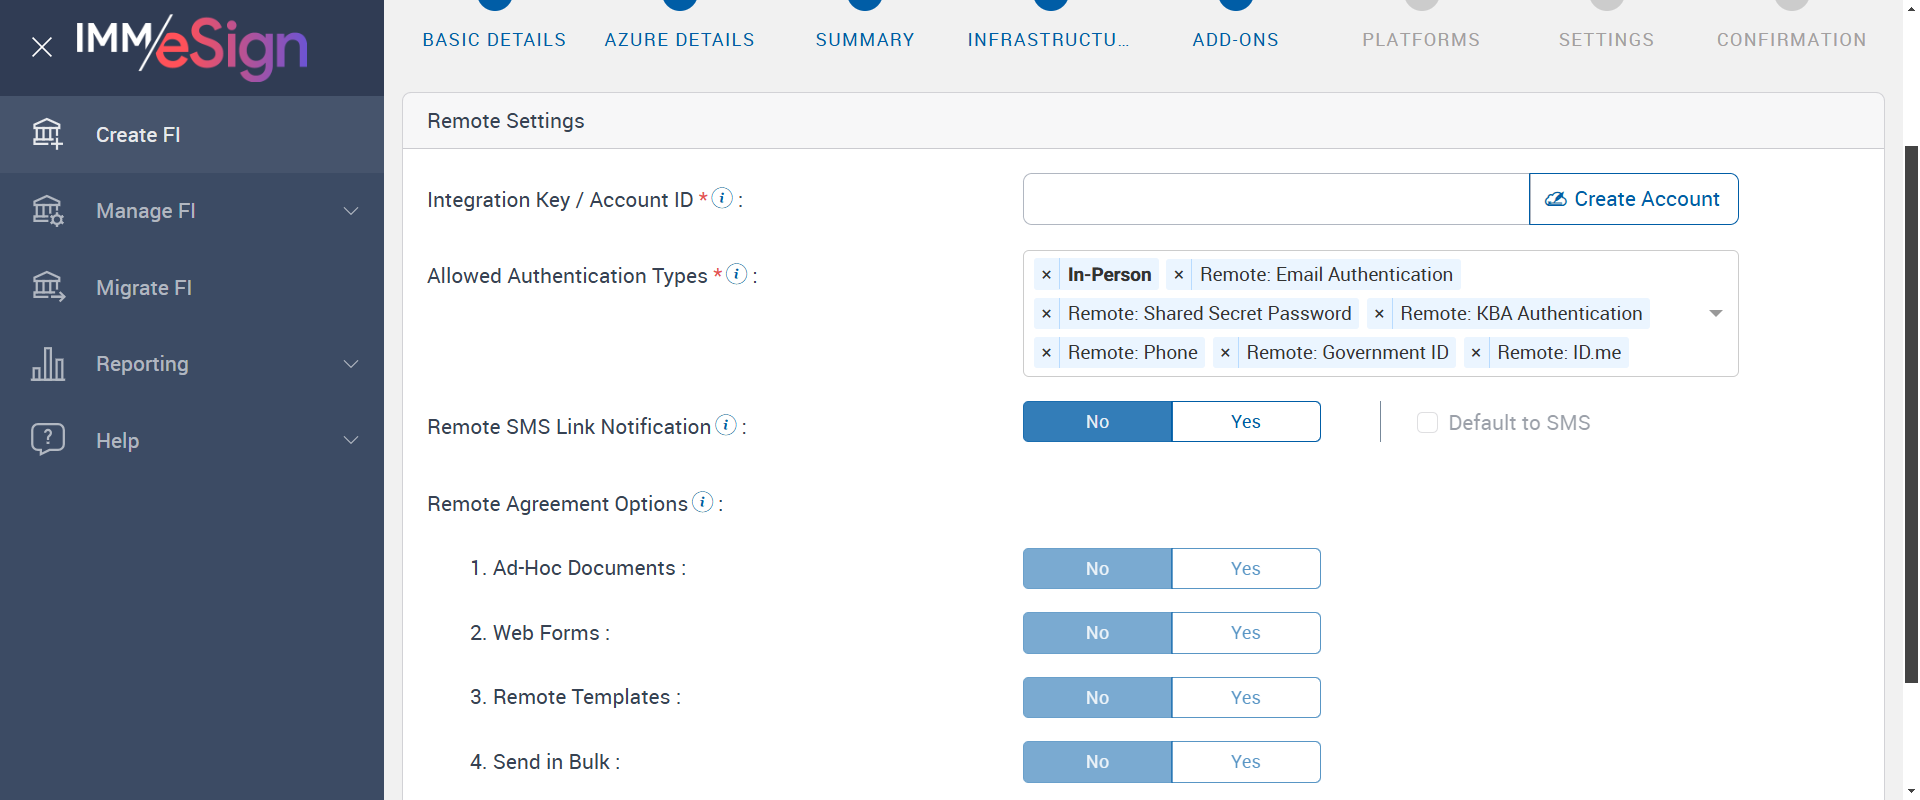Remove the Remote: Phone tag
Image resolution: width=1920 pixels, height=800 pixels.
coord(1046,353)
